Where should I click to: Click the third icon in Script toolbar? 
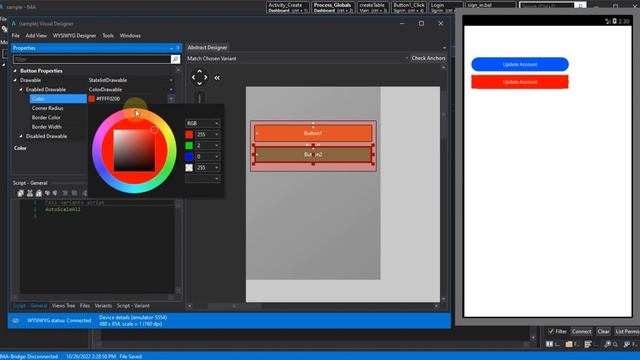pos(39,193)
